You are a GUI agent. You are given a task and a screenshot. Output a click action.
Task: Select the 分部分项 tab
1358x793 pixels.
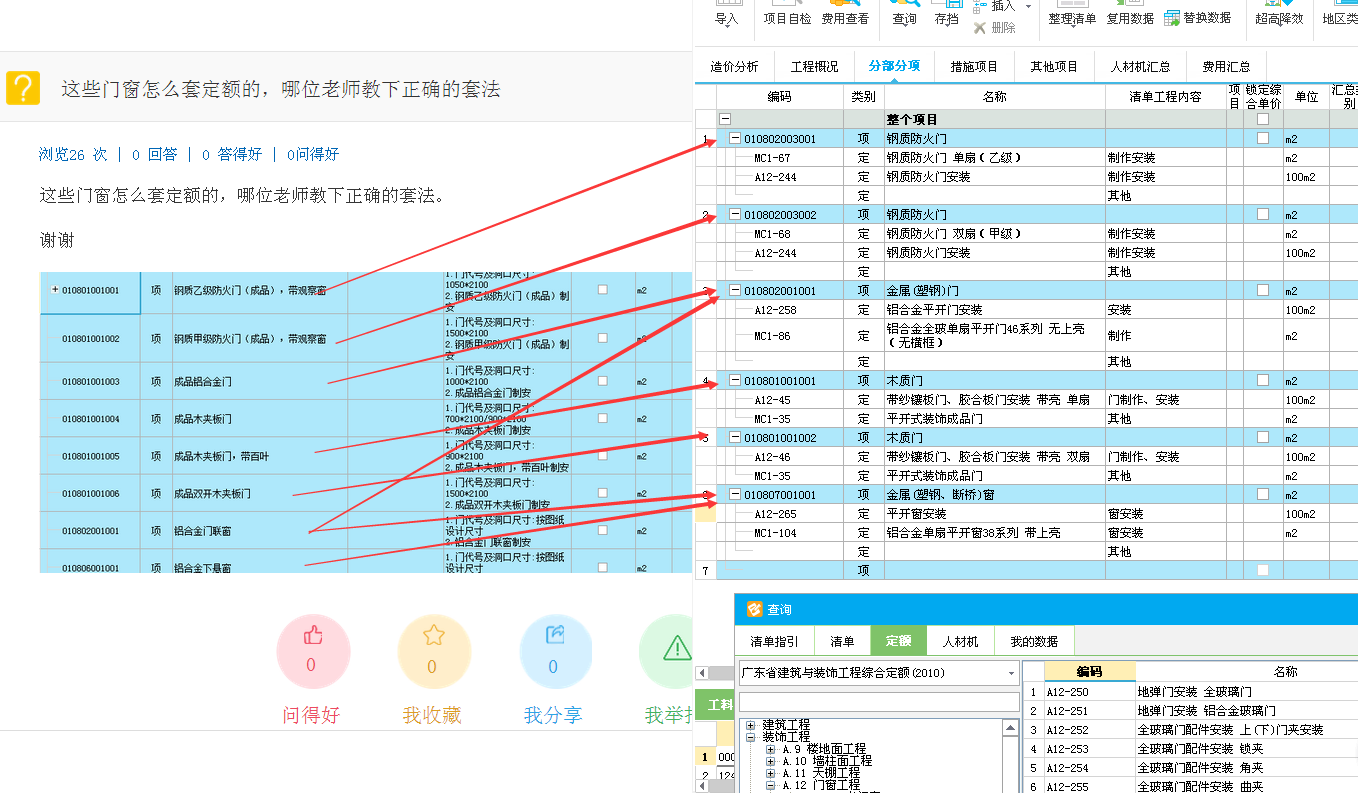click(894, 67)
